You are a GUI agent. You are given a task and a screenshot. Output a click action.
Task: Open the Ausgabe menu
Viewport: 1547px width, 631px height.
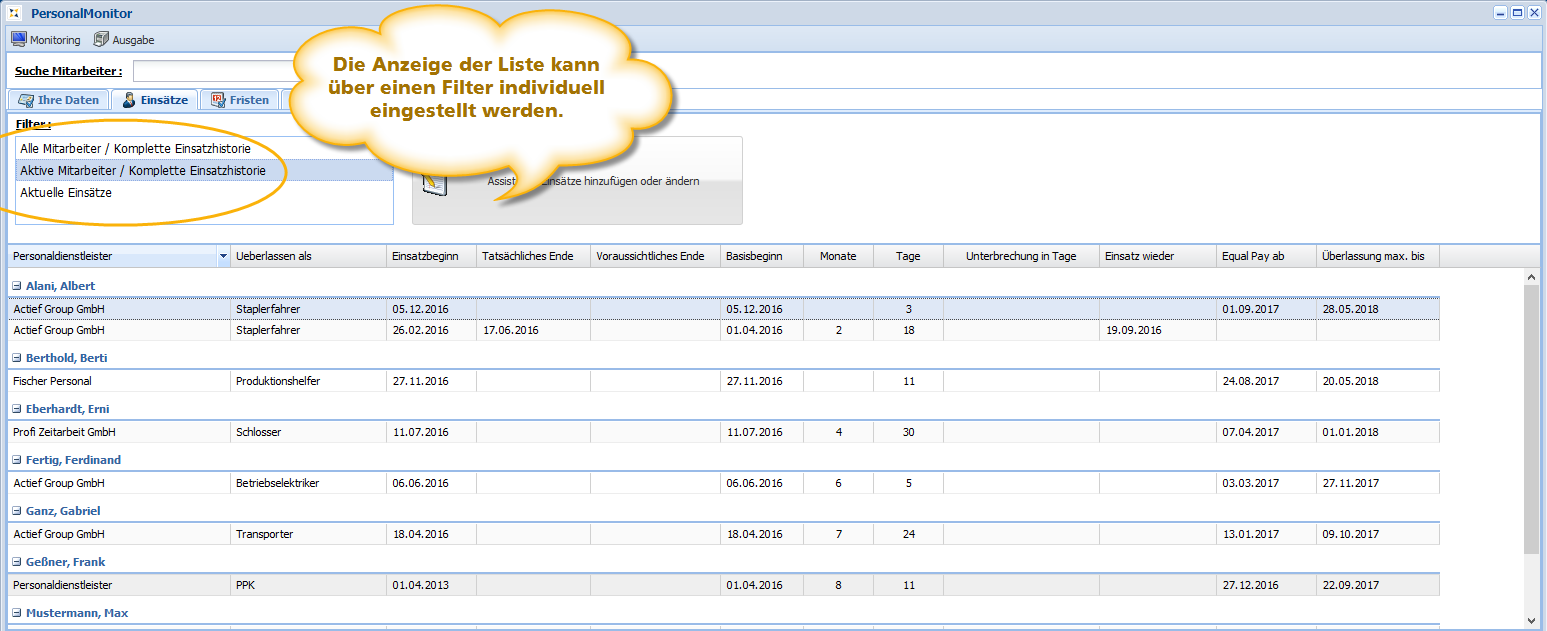(x=124, y=40)
